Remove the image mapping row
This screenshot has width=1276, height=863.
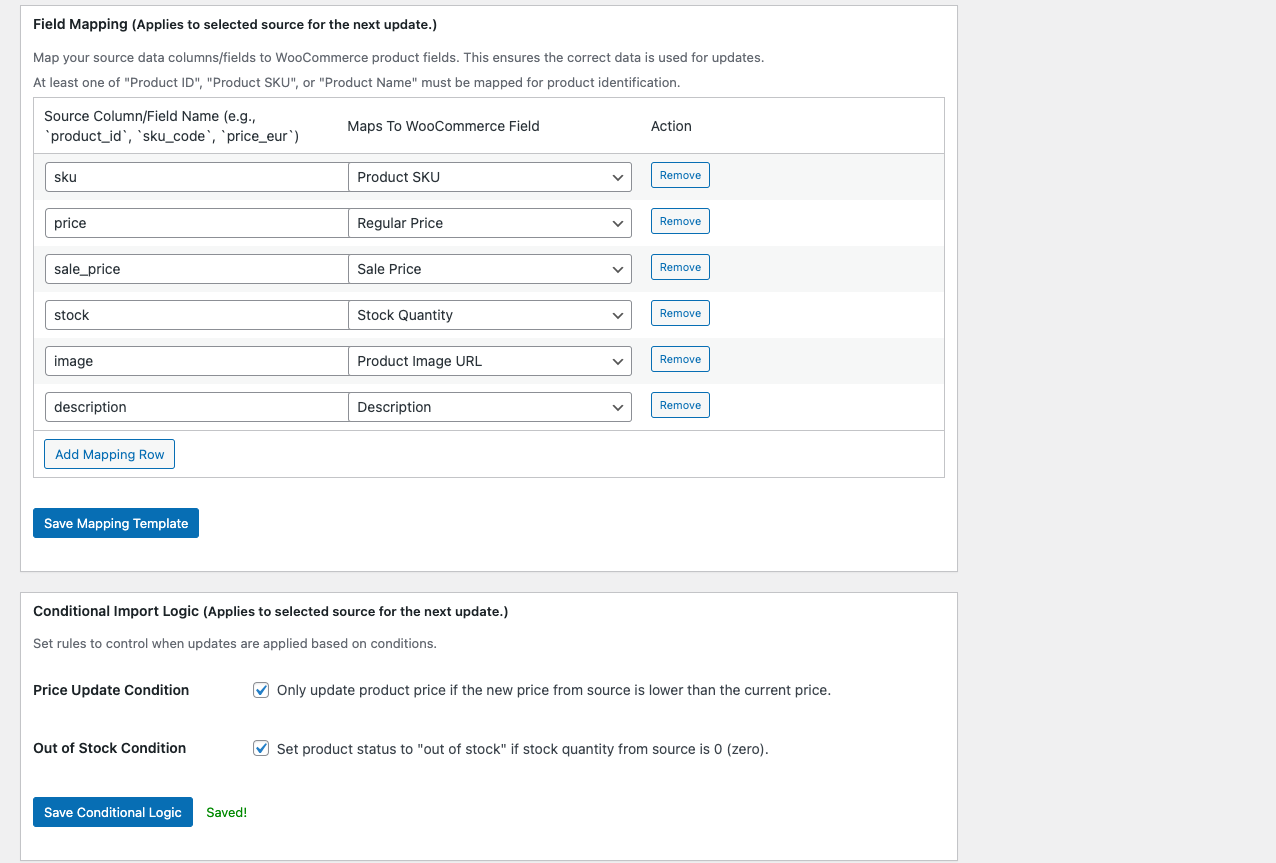pyautogui.click(x=680, y=359)
